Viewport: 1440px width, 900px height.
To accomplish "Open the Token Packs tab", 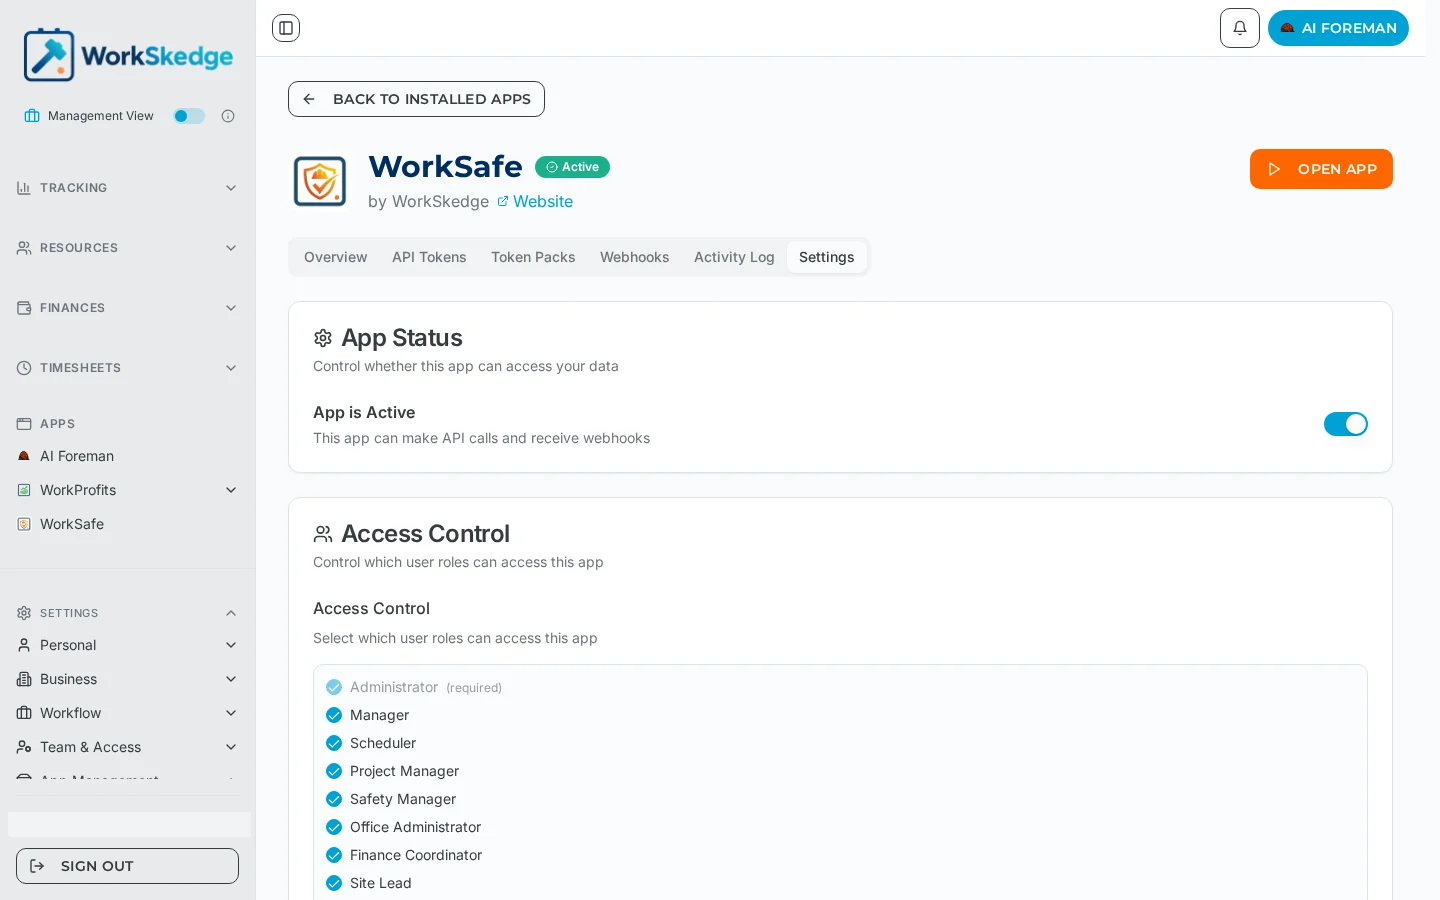I will [x=533, y=257].
